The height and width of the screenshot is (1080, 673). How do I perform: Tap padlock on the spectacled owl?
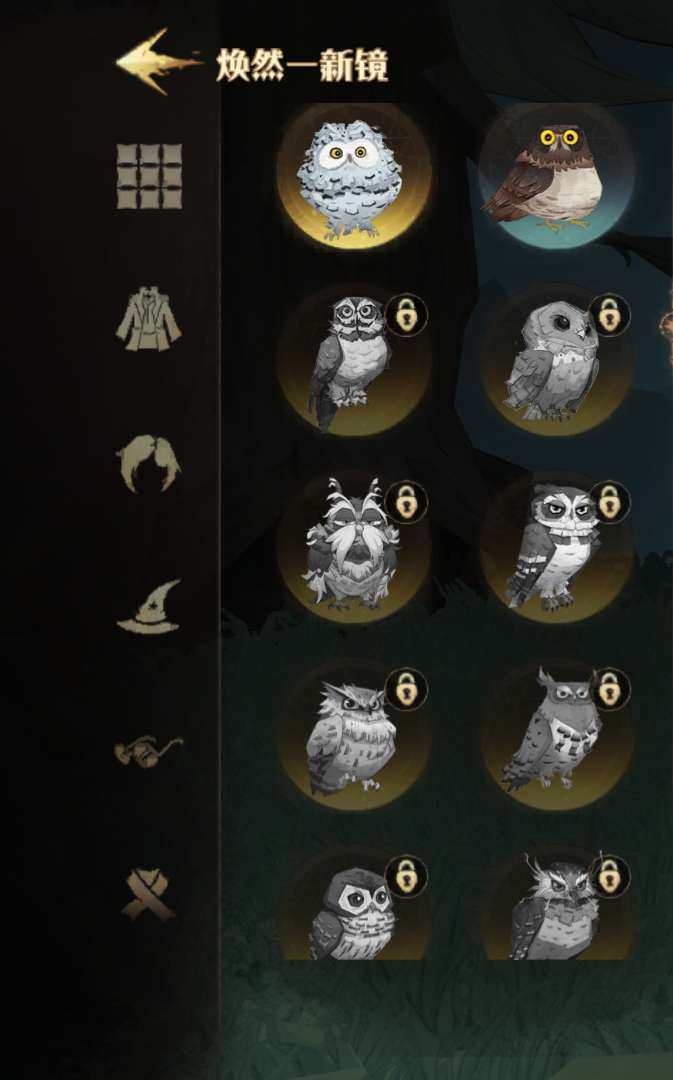pyautogui.click(x=407, y=315)
